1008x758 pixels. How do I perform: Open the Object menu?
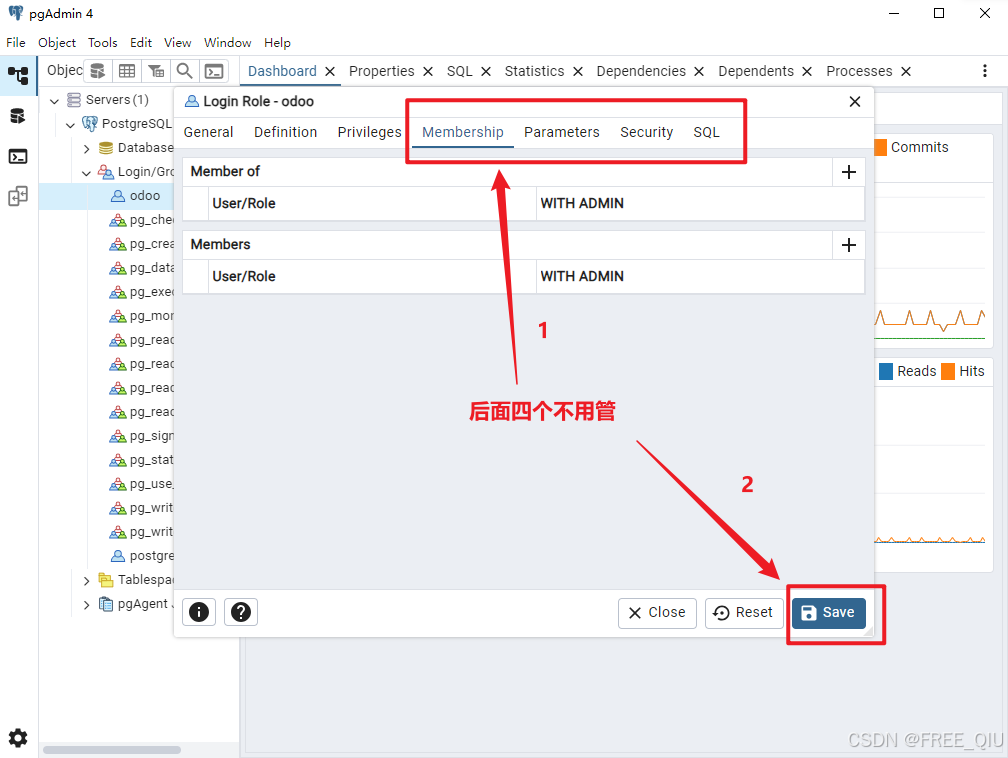(57, 42)
